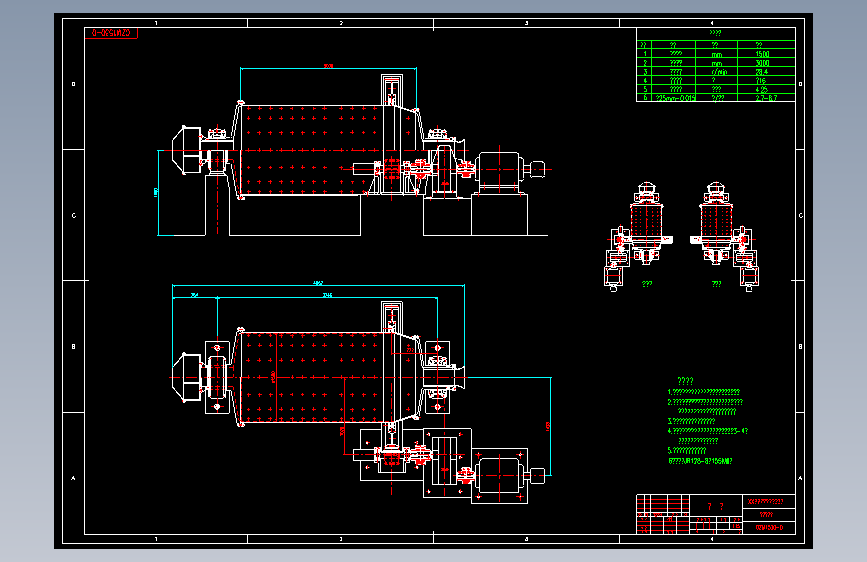Select the small end view with gearbox on right
This screenshot has height=562, width=867.
[x=724, y=235]
